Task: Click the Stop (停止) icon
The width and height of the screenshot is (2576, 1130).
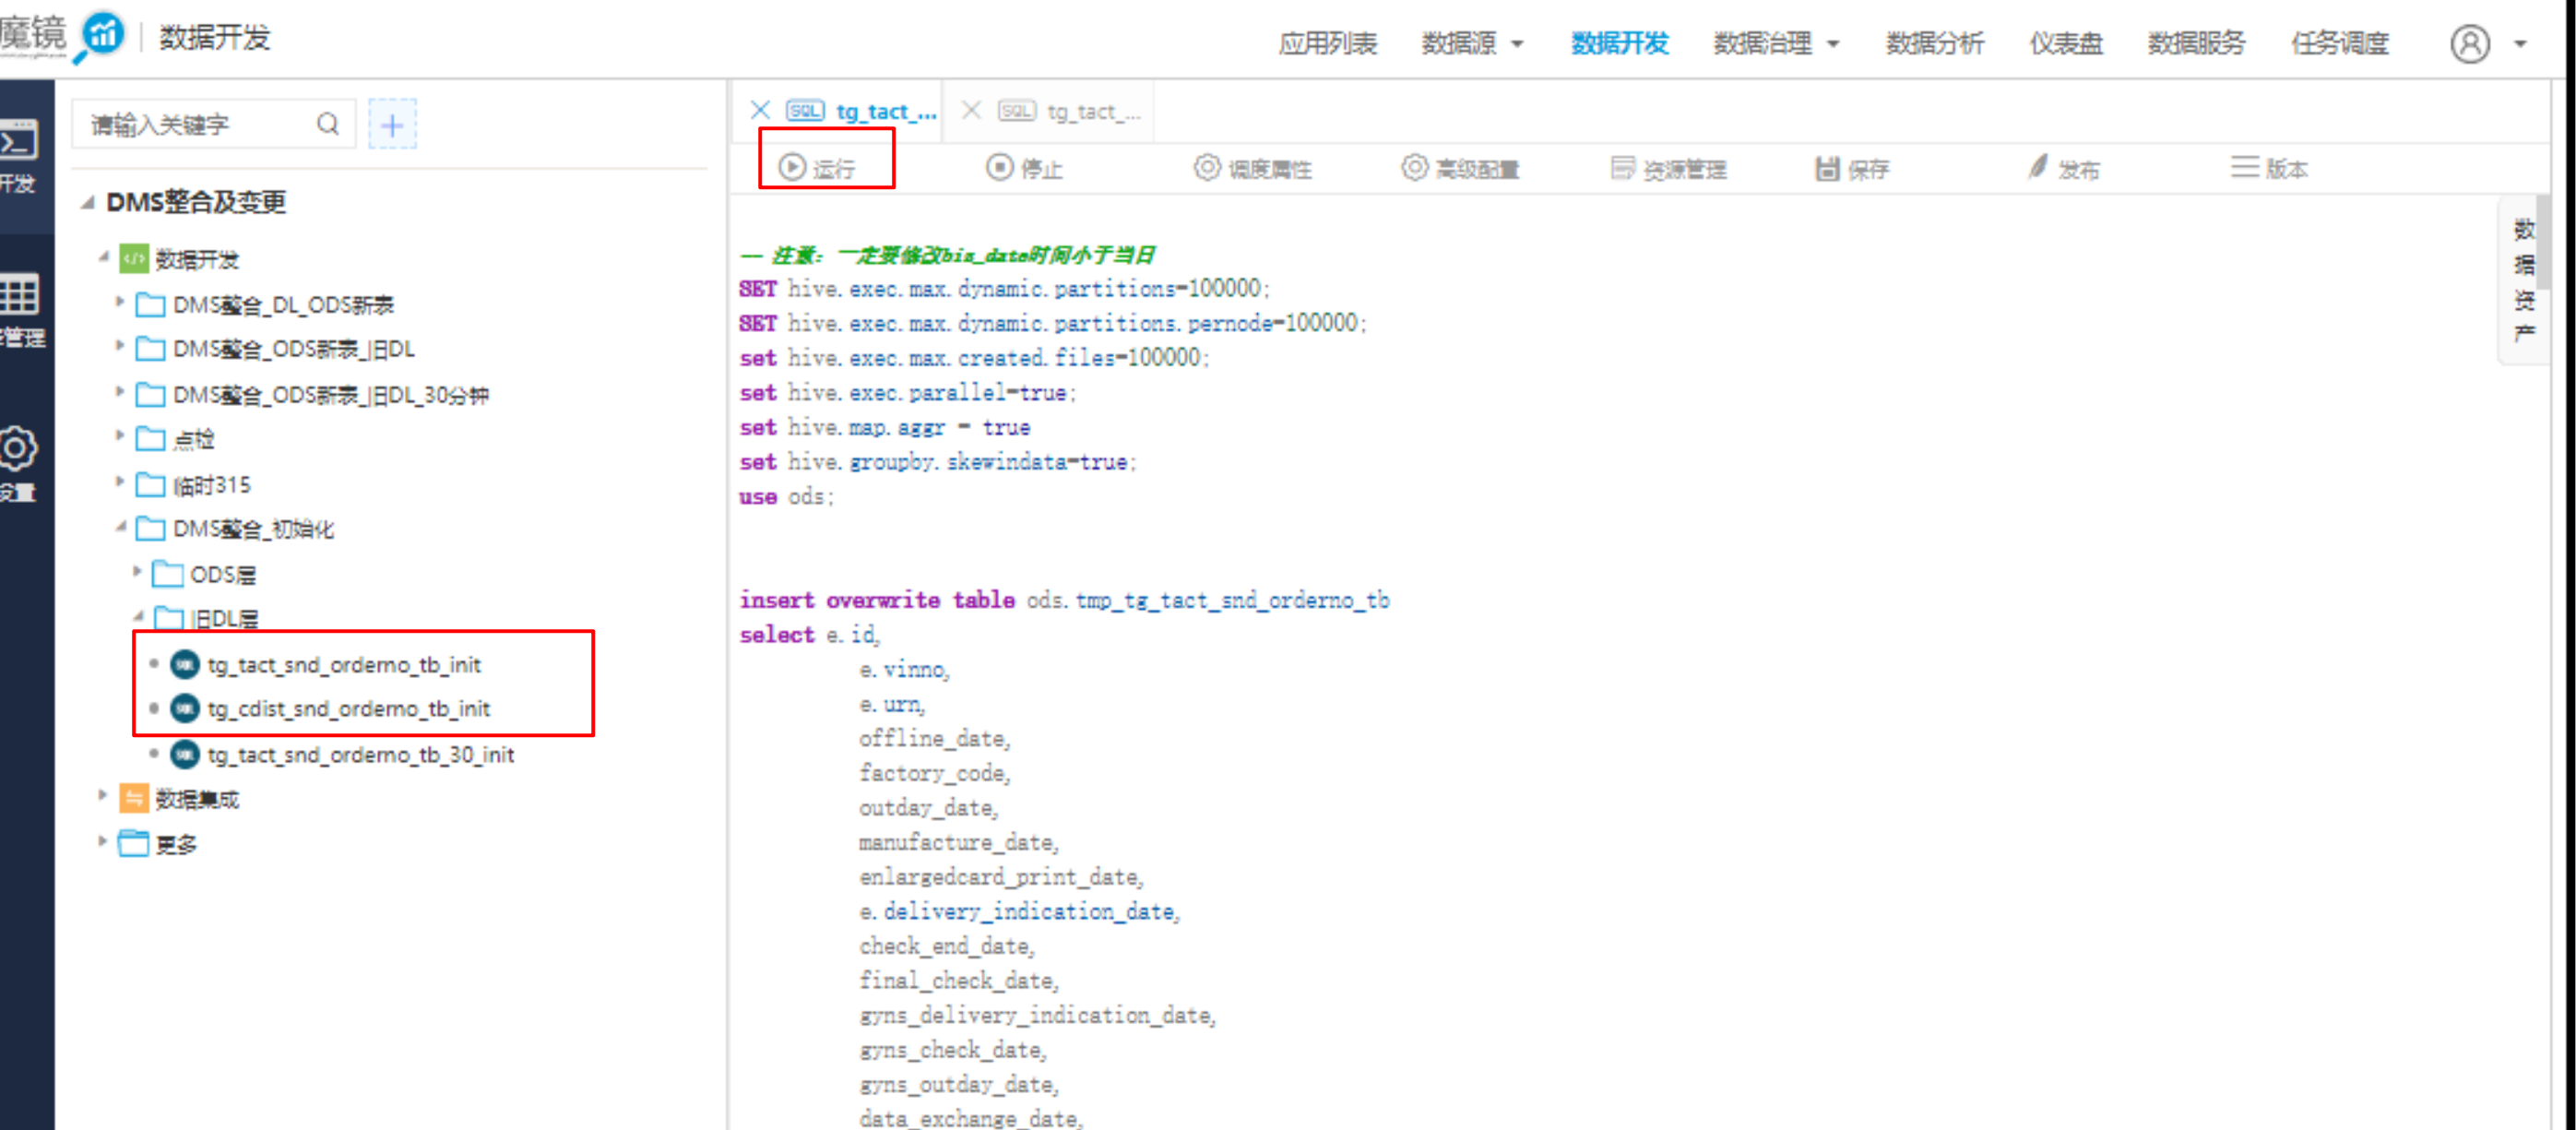Action: [x=999, y=167]
